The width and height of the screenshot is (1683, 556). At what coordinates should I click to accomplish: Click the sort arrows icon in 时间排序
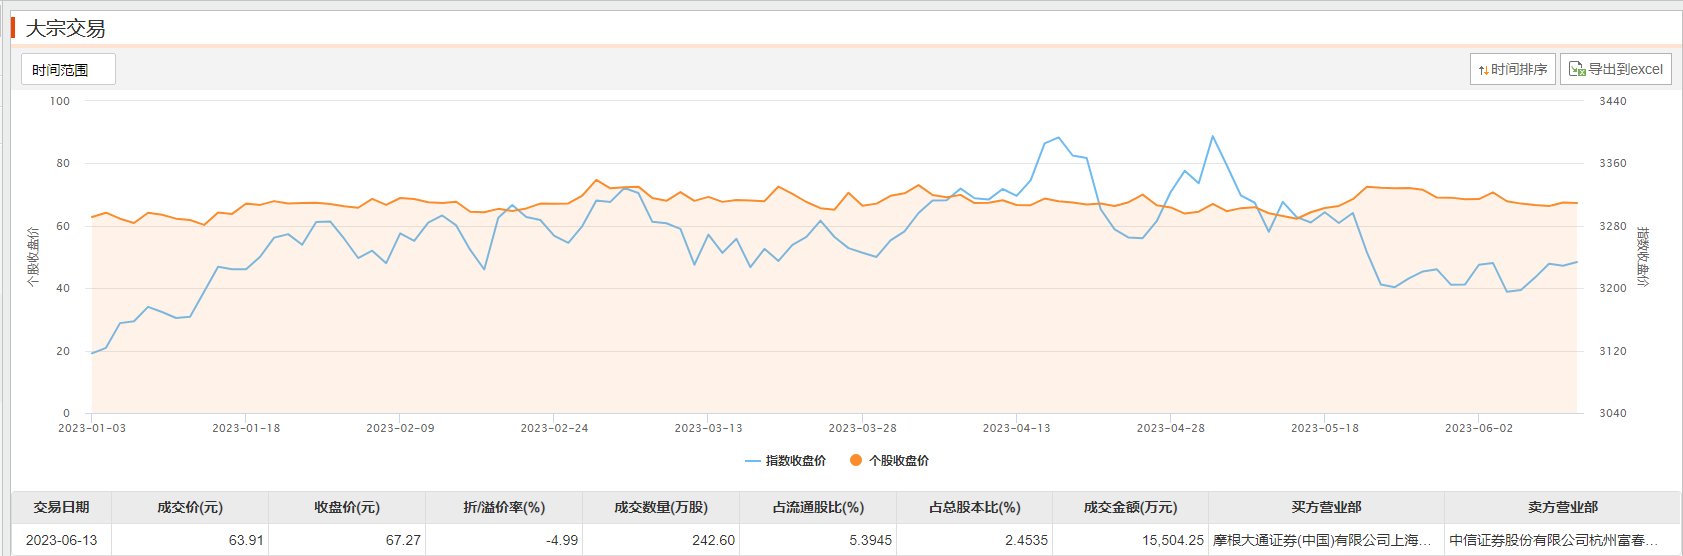[x=1484, y=70]
